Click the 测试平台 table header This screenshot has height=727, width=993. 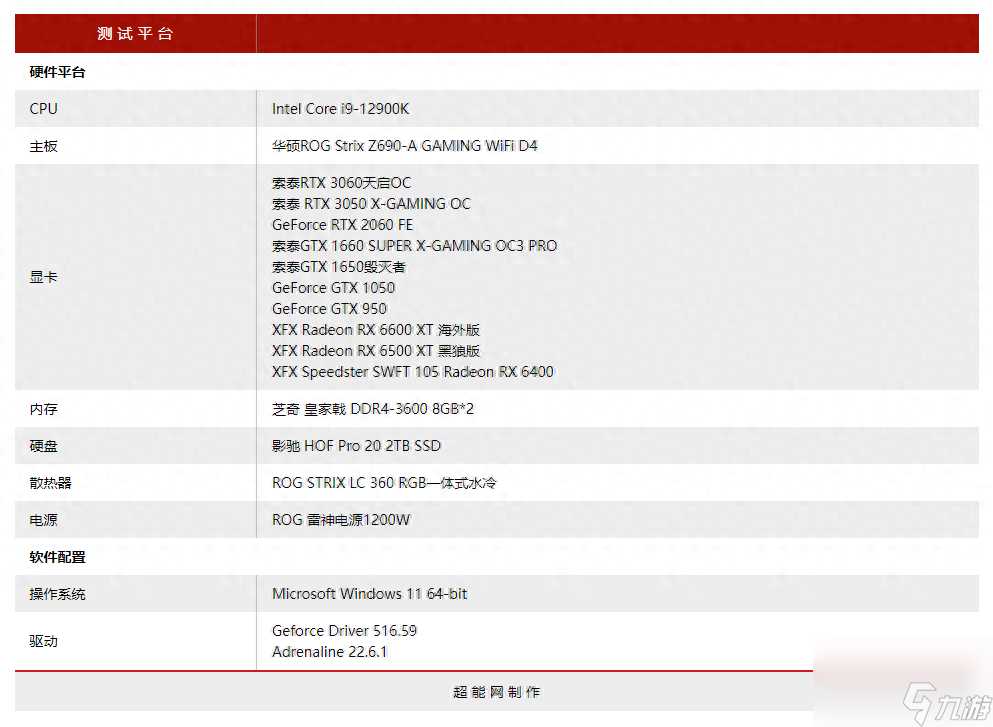pyautogui.click(x=135, y=33)
